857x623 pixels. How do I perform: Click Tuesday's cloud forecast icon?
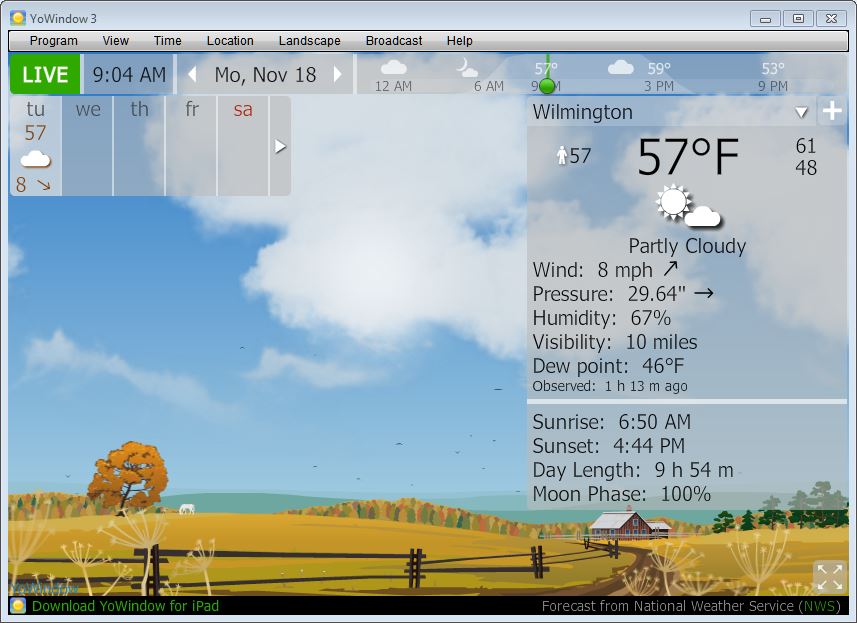coord(36,159)
